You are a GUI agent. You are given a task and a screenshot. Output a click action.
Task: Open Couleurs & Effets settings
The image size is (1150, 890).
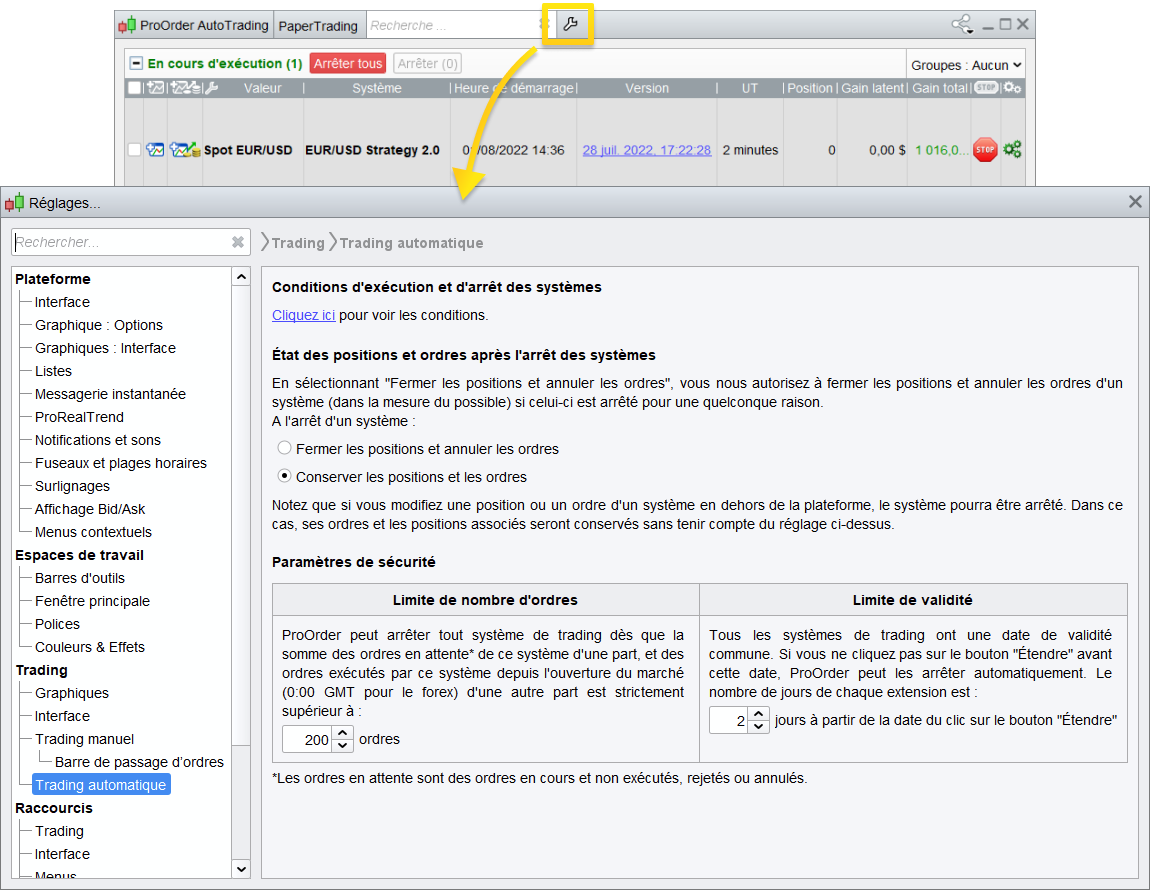[90, 647]
